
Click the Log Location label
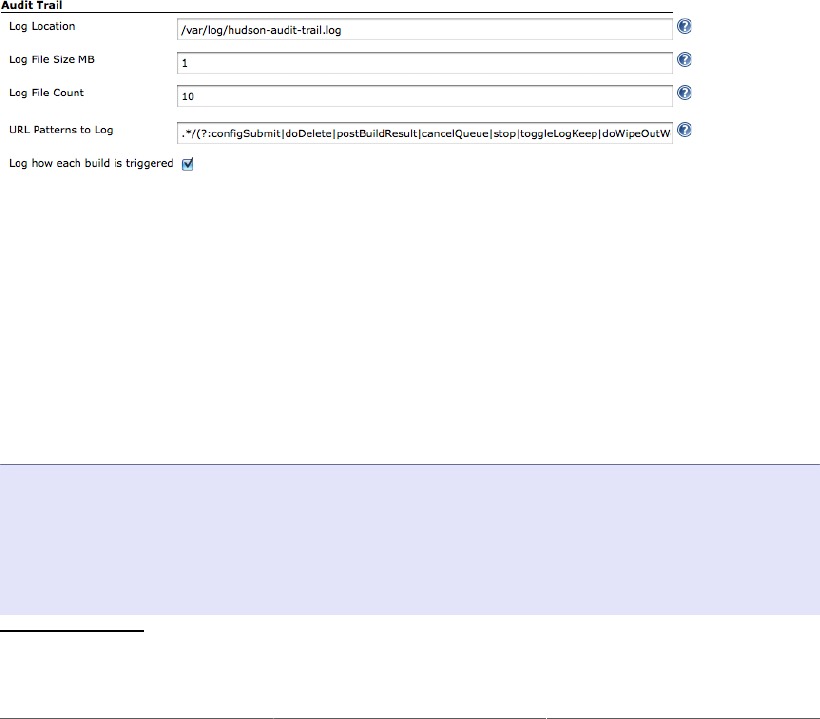pos(42,26)
